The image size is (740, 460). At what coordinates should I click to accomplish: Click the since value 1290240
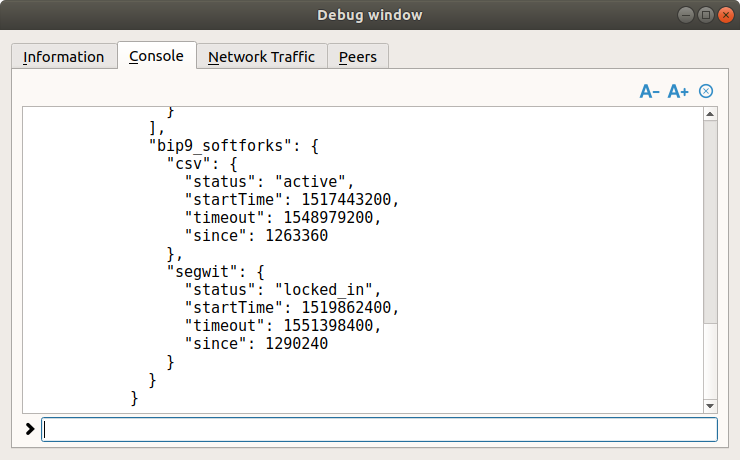[x=297, y=343]
